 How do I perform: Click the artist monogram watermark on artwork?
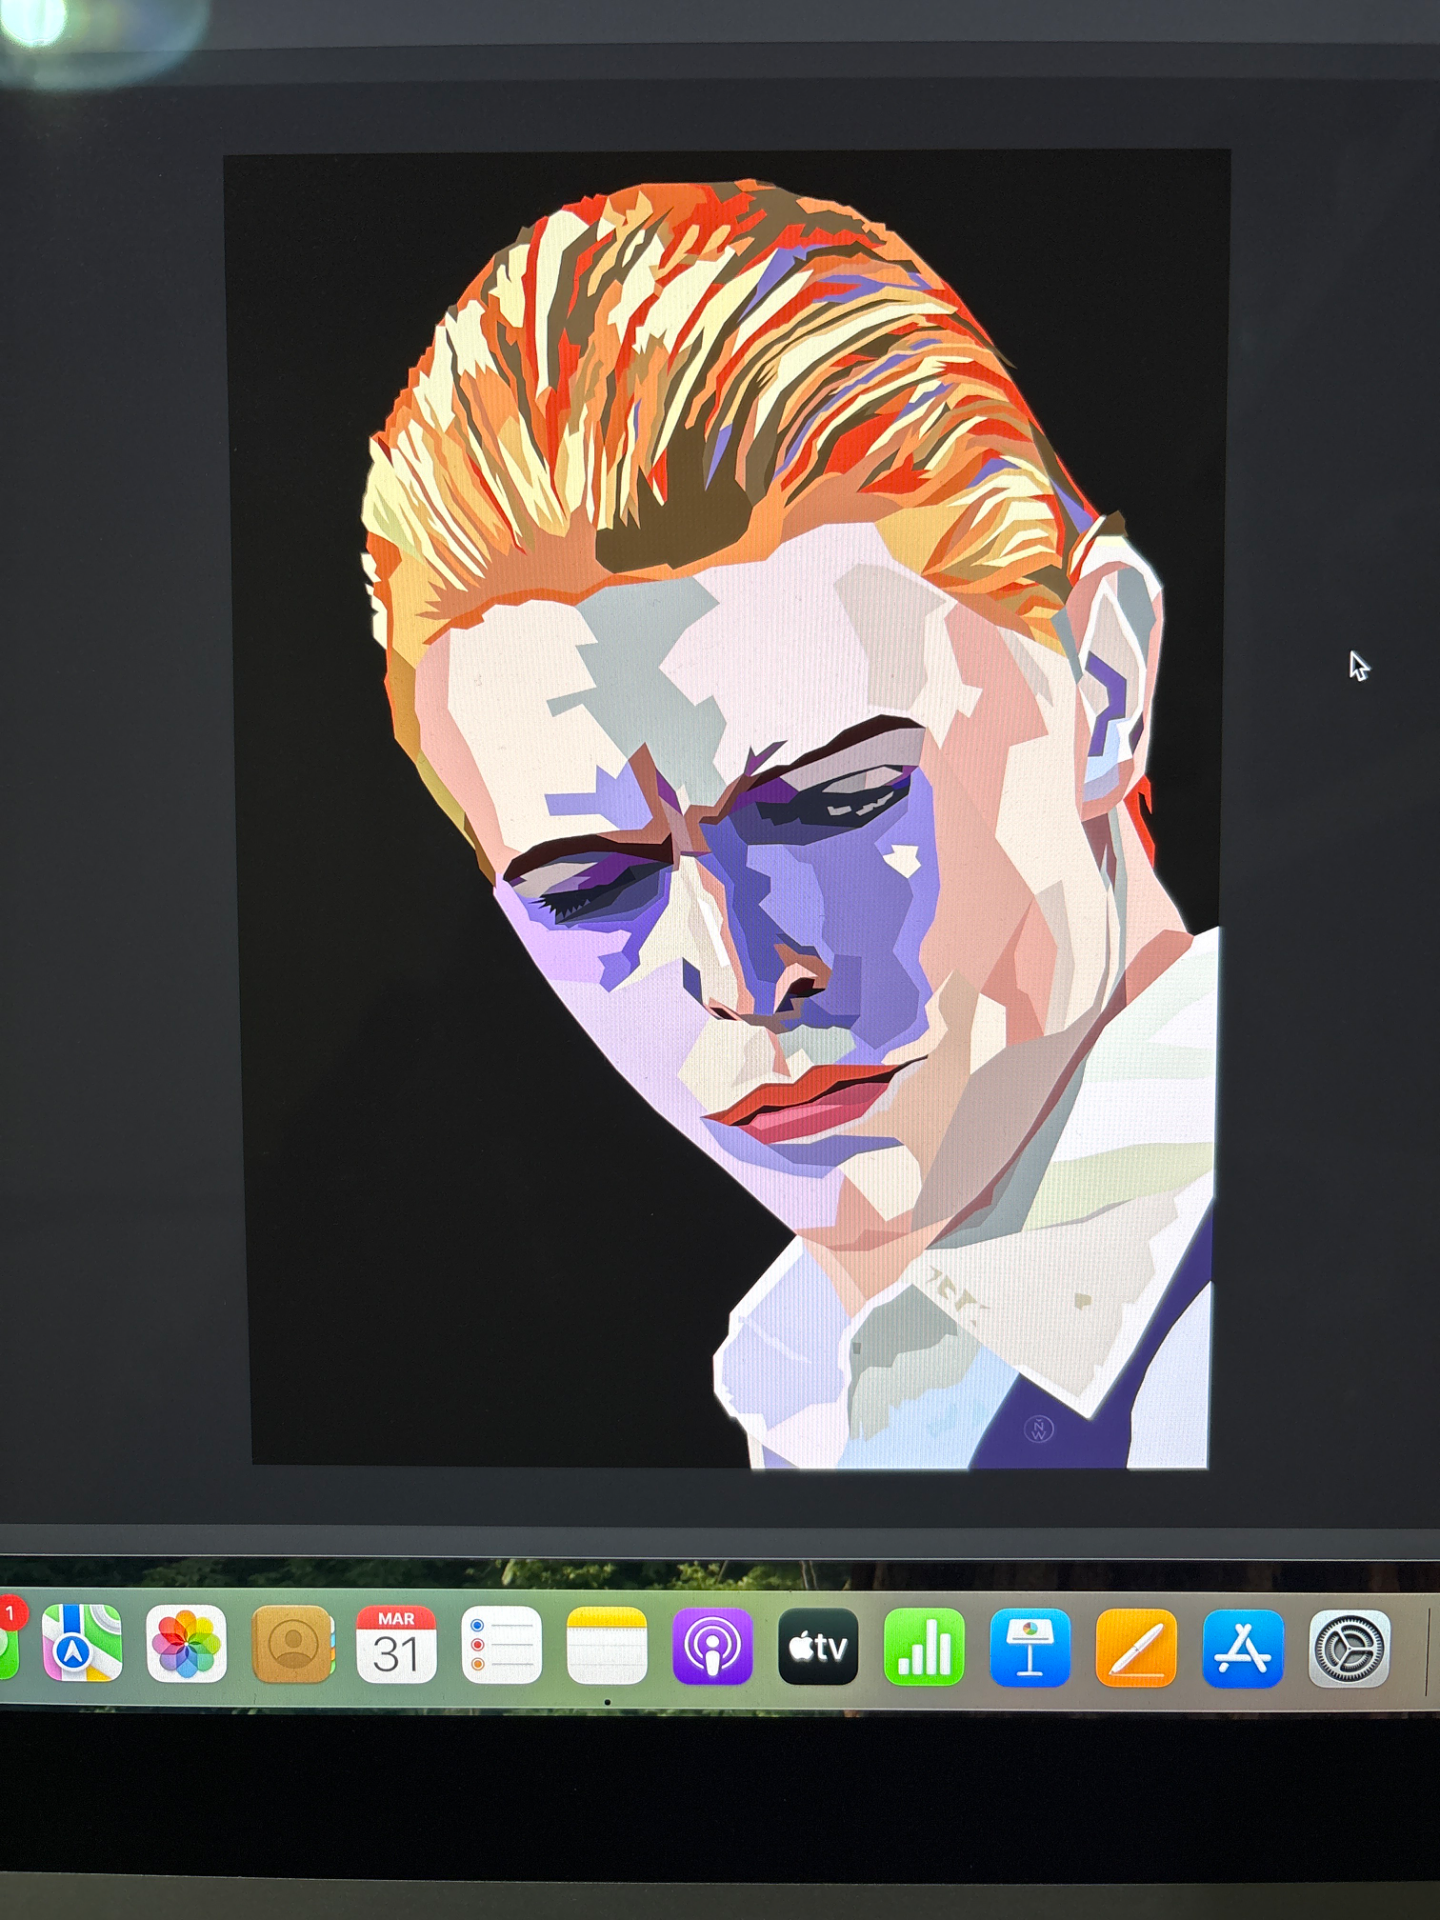1039,1429
